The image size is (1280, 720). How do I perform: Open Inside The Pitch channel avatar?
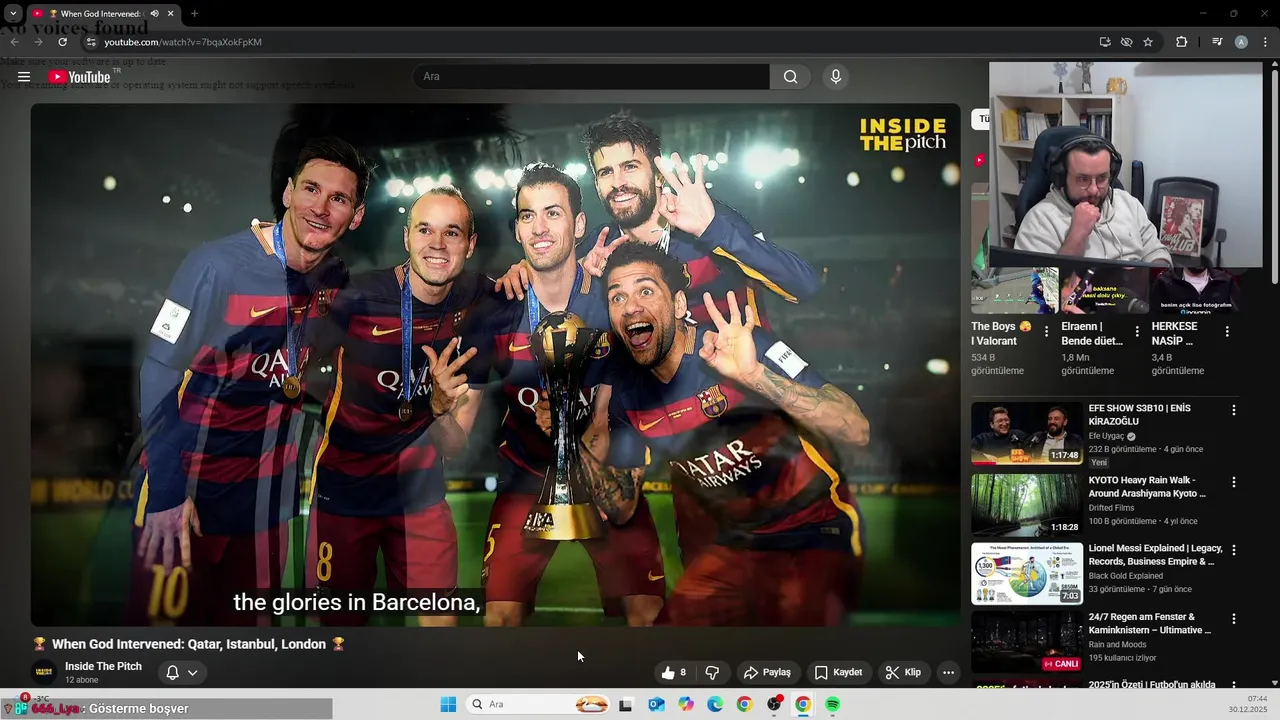point(43,672)
